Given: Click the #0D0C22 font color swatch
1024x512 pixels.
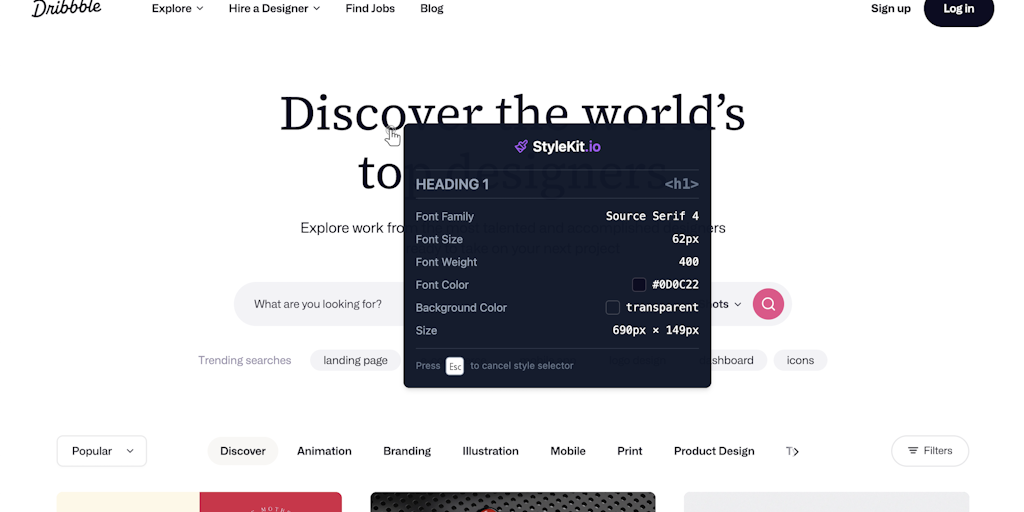Looking at the screenshot, I should (639, 285).
